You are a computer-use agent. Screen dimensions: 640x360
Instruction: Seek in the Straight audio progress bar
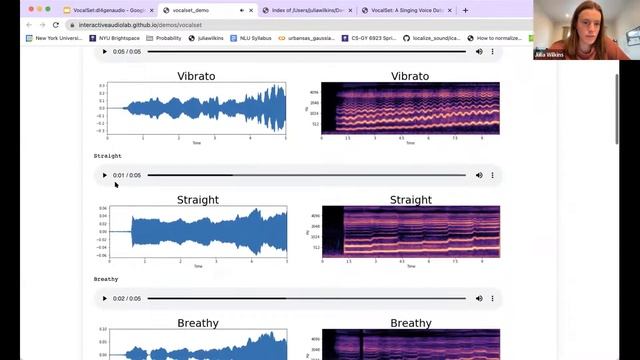click(307, 175)
